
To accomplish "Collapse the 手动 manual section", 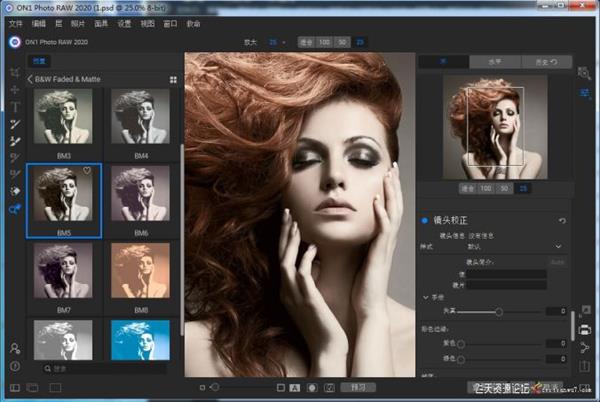I will click(x=425, y=297).
